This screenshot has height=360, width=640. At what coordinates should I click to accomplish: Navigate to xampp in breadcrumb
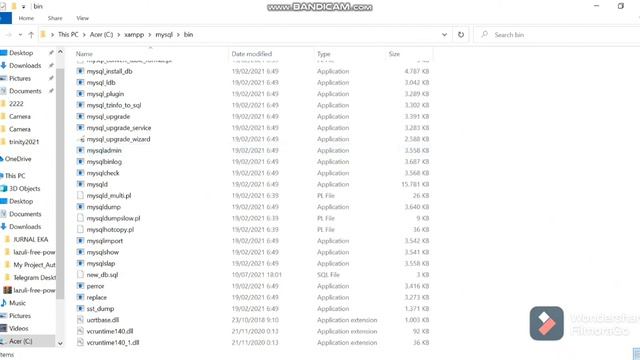[x=134, y=35]
